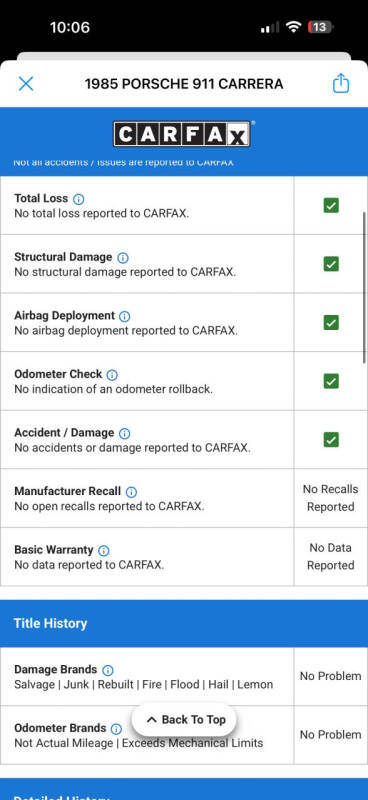Click the Structural Damage green checkmark
This screenshot has height=800, width=368.
point(331,264)
